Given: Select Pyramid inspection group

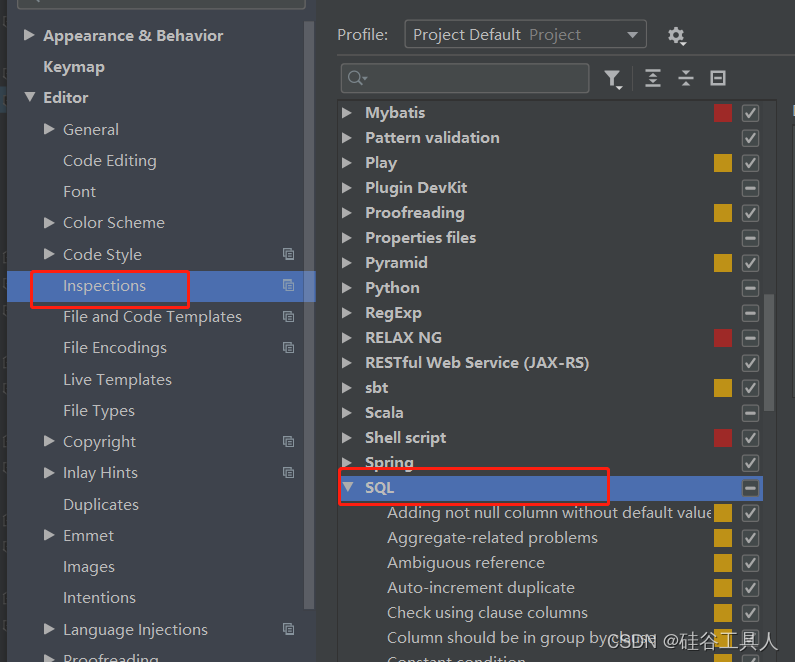Looking at the screenshot, I should pyautogui.click(x=396, y=263).
